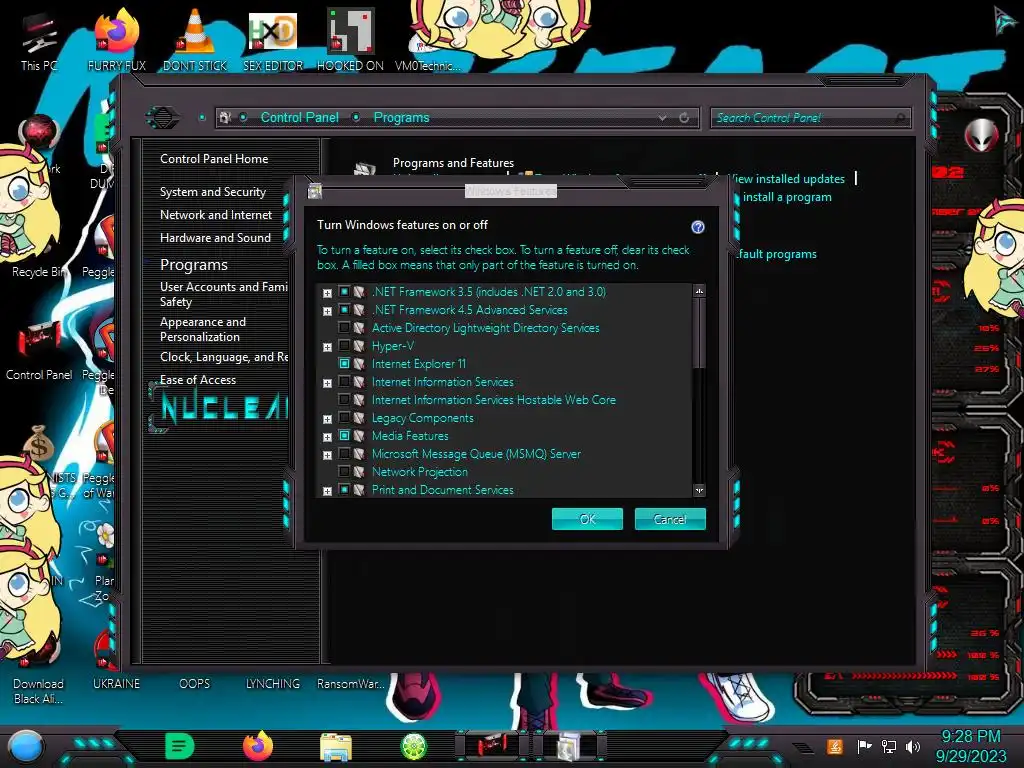Click View installed updates link
Image resolution: width=1024 pixels, height=768 pixels.
(x=787, y=179)
